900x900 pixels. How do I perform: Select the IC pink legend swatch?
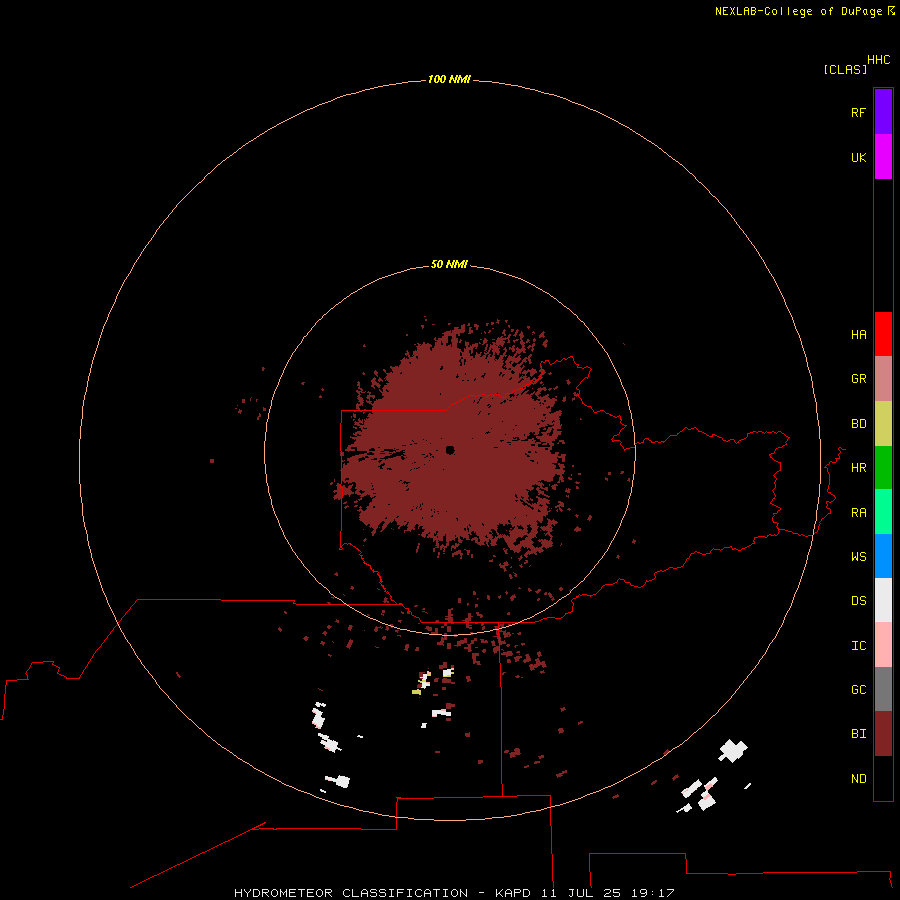[x=883, y=645]
